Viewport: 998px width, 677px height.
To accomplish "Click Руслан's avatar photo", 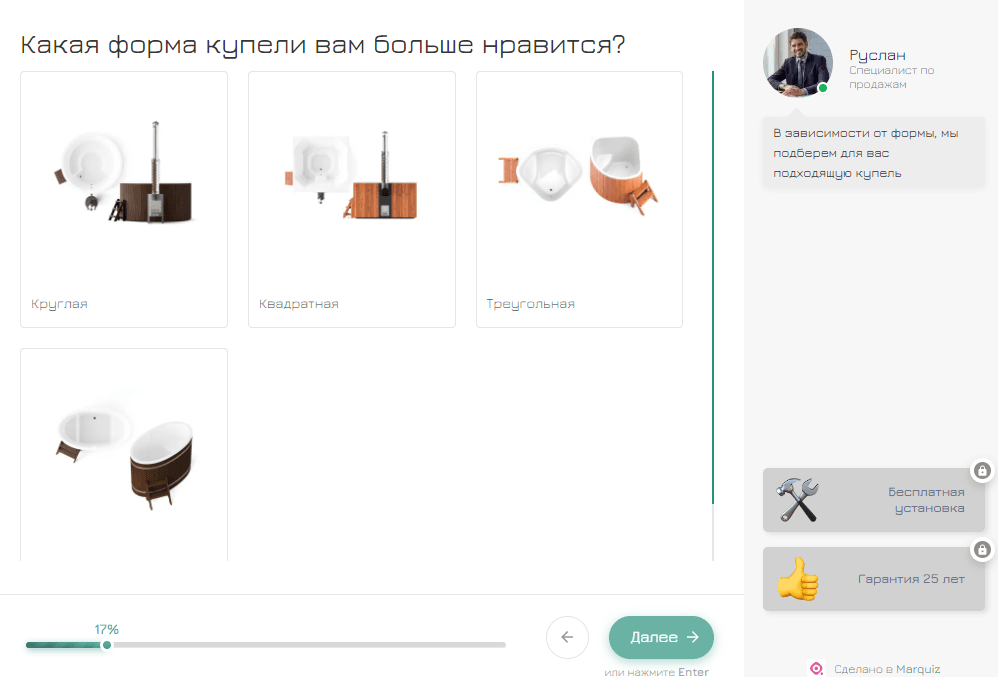I will click(798, 62).
